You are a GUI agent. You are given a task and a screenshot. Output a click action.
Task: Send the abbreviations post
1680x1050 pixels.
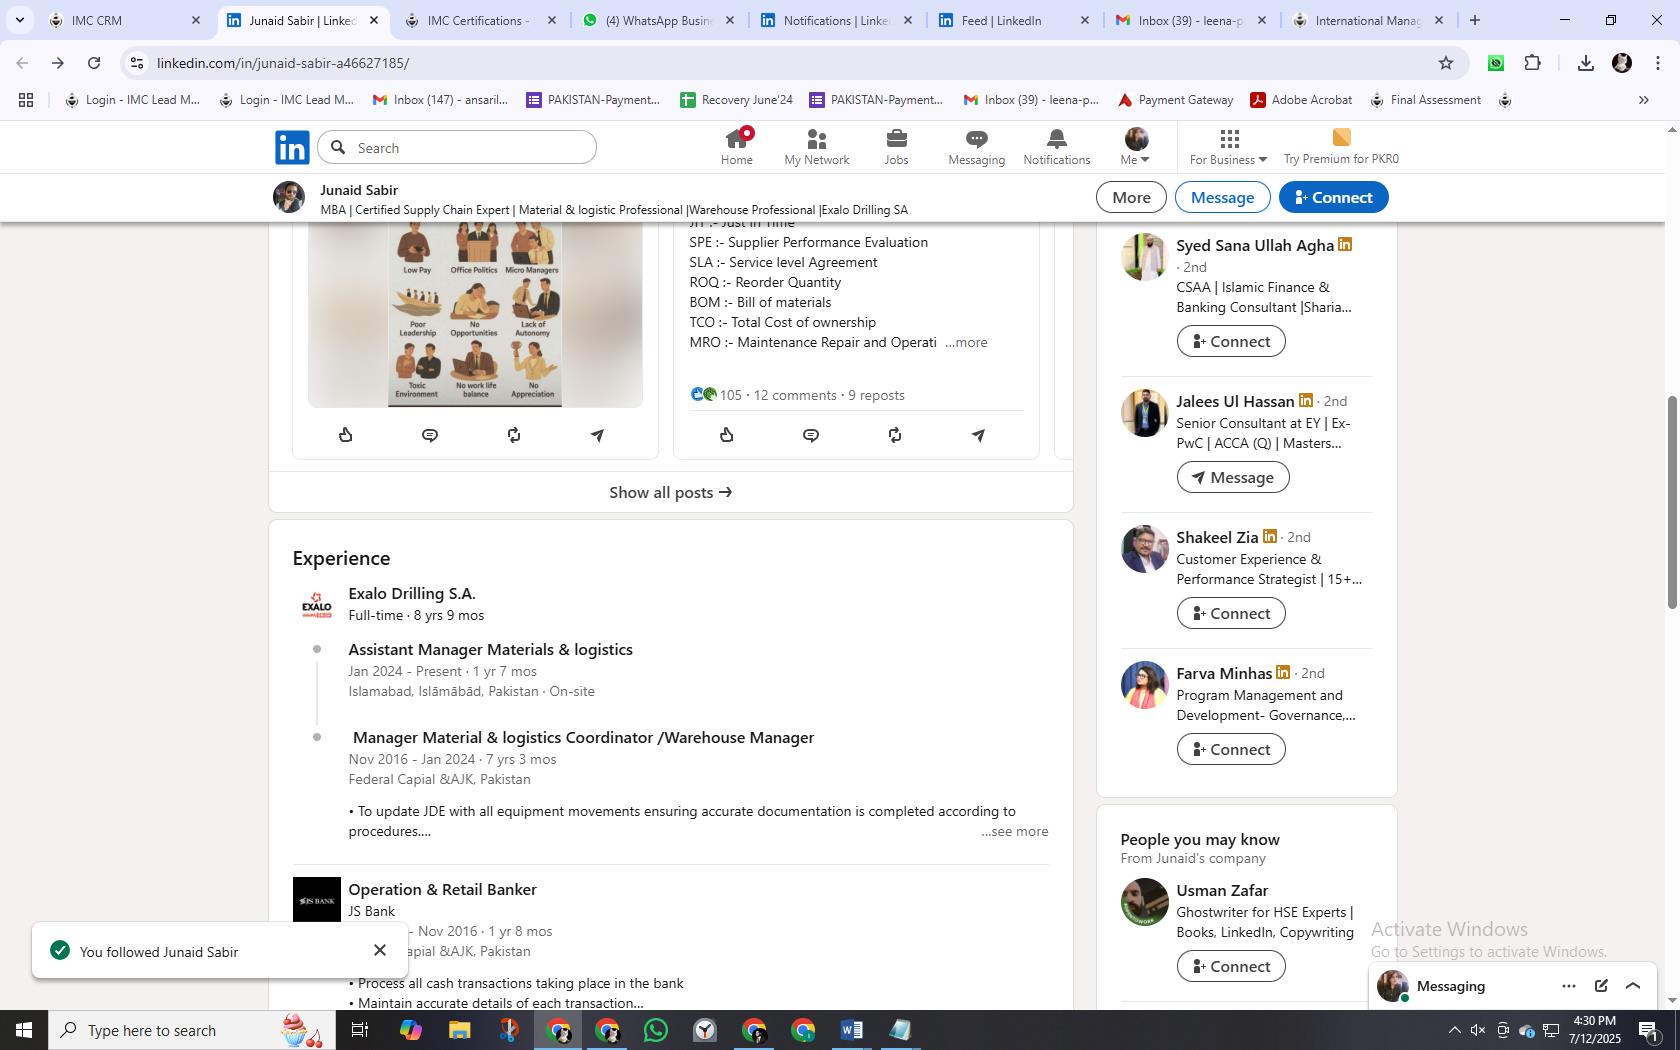978,435
